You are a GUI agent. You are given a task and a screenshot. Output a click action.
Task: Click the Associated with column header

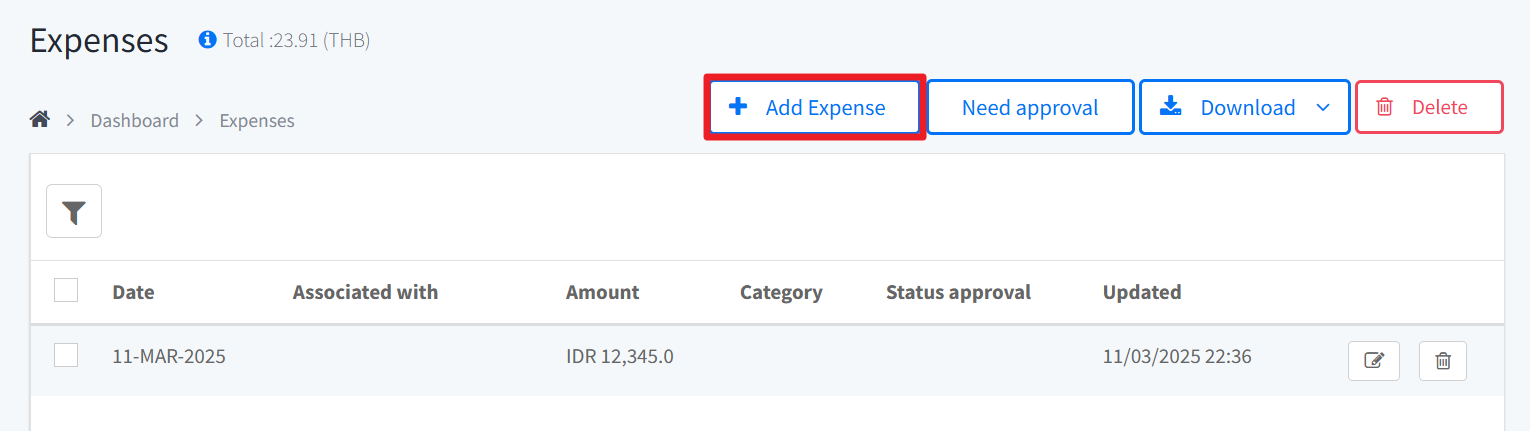coord(365,293)
